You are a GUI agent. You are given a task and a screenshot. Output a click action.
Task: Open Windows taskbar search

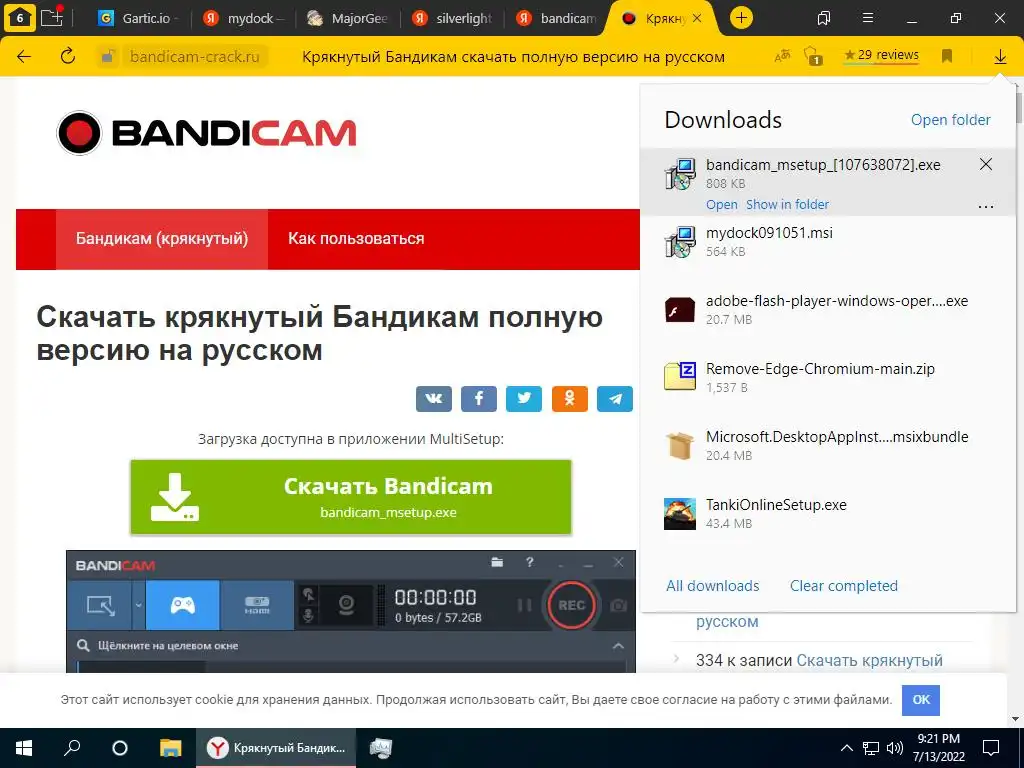(72, 748)
